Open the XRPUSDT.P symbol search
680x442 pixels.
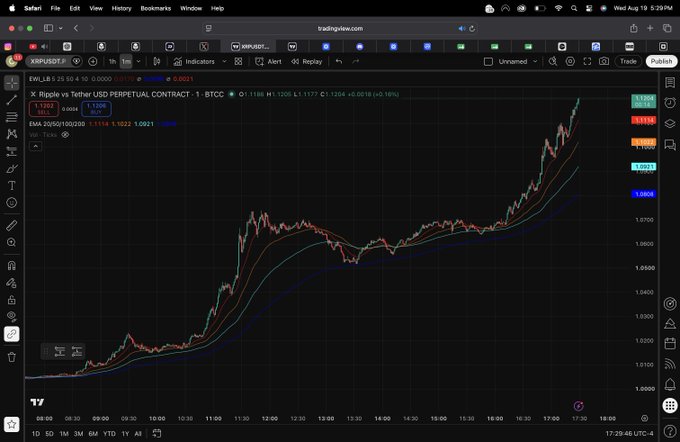point(48,61)
